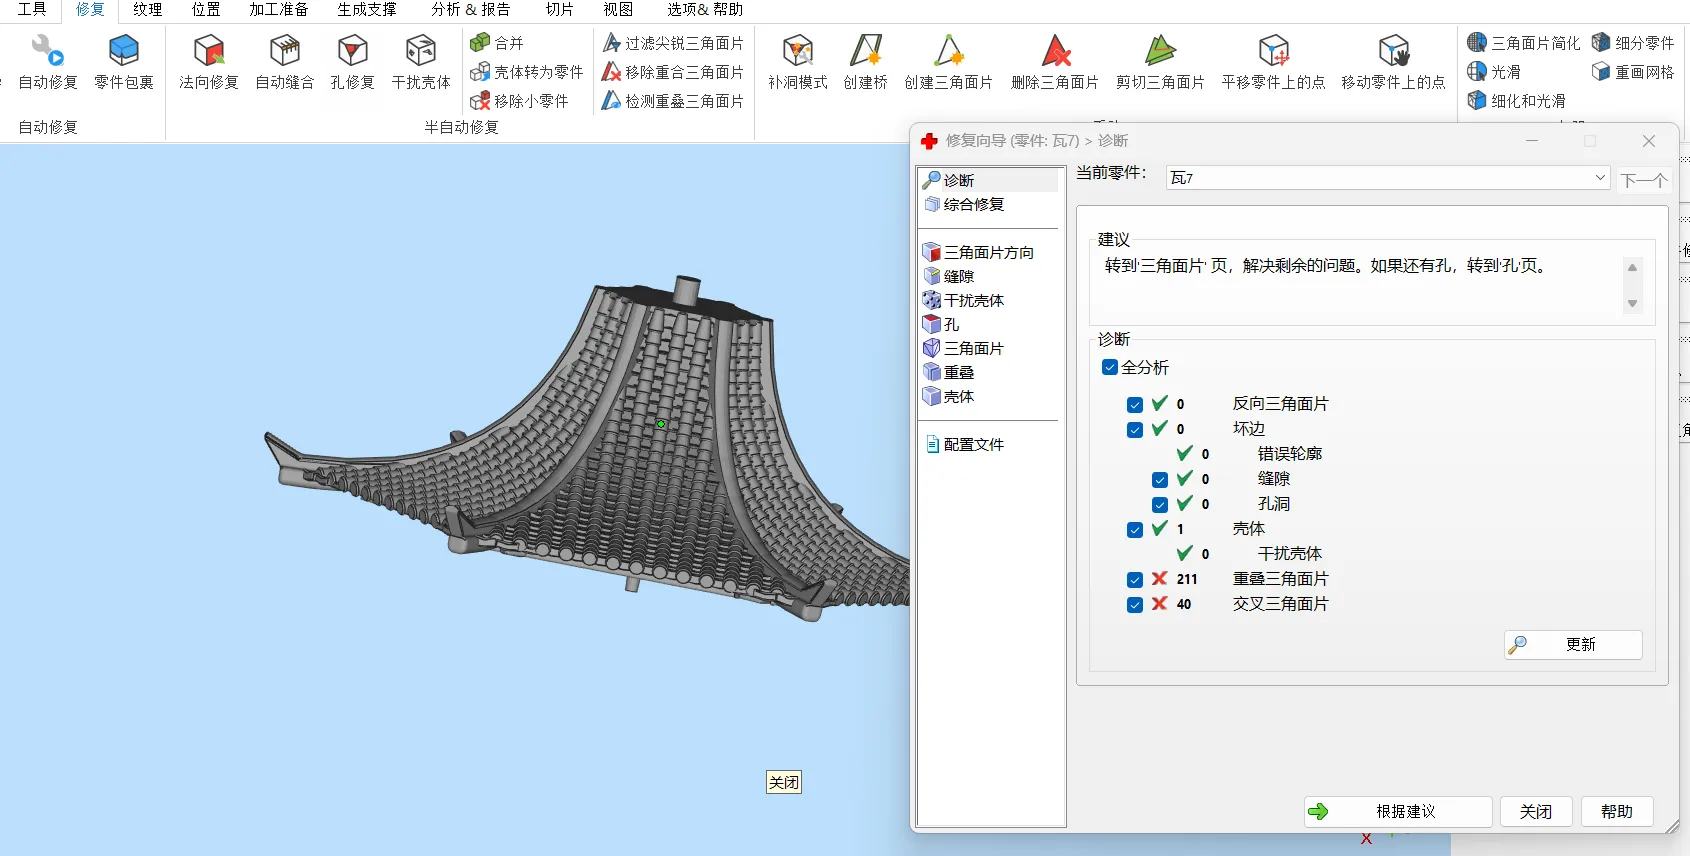Select 剪切三角面片 tool

pyautogui.click(x=1160, y=62)
